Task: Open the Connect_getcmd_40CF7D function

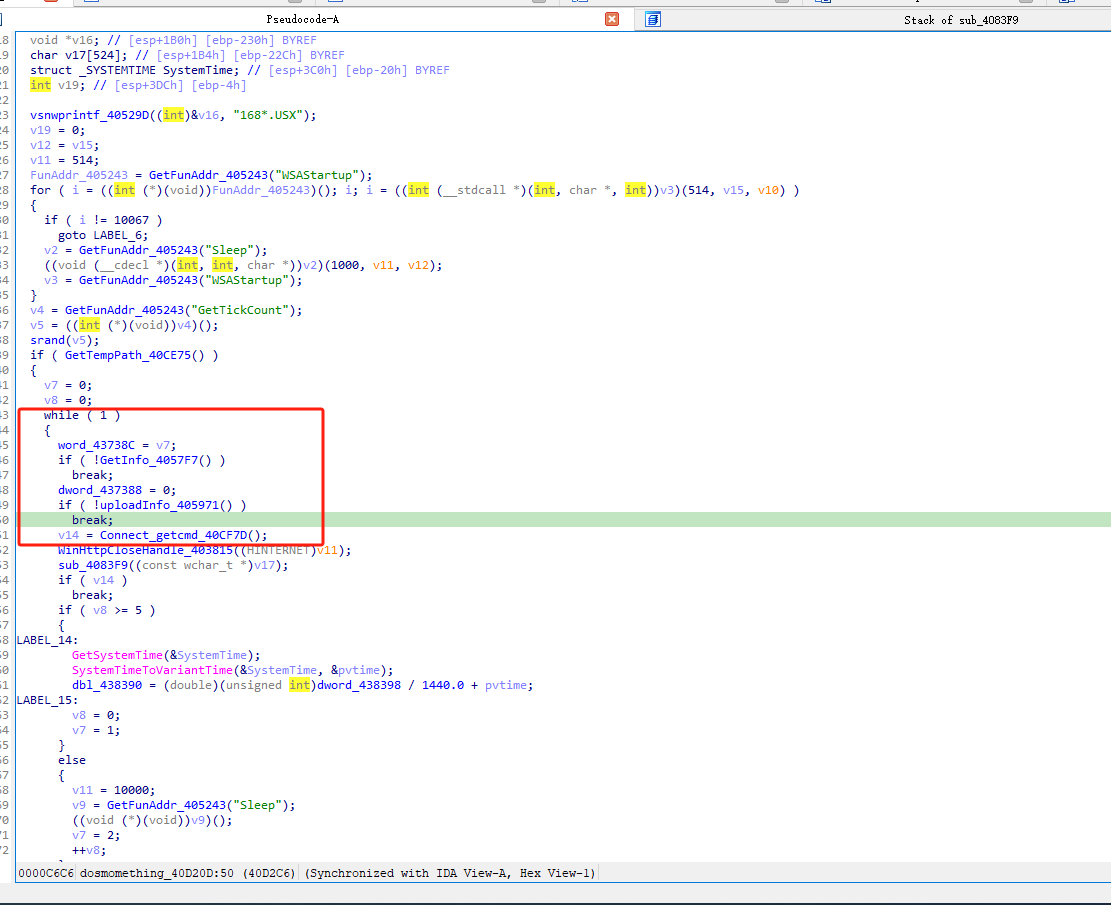Action: pyautogui.click(x=176, y=535)
